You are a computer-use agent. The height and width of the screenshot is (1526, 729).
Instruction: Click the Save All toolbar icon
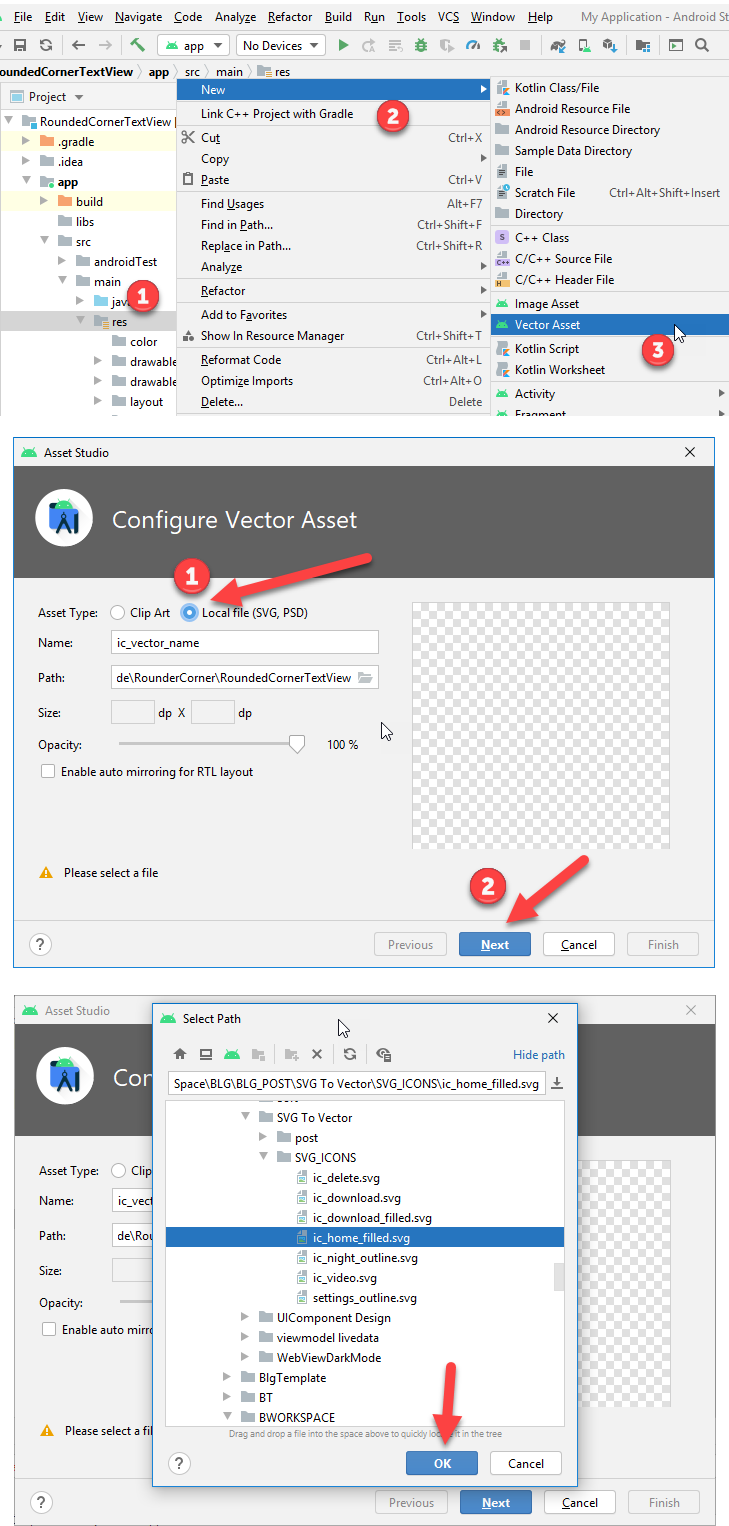click(20, 45)
